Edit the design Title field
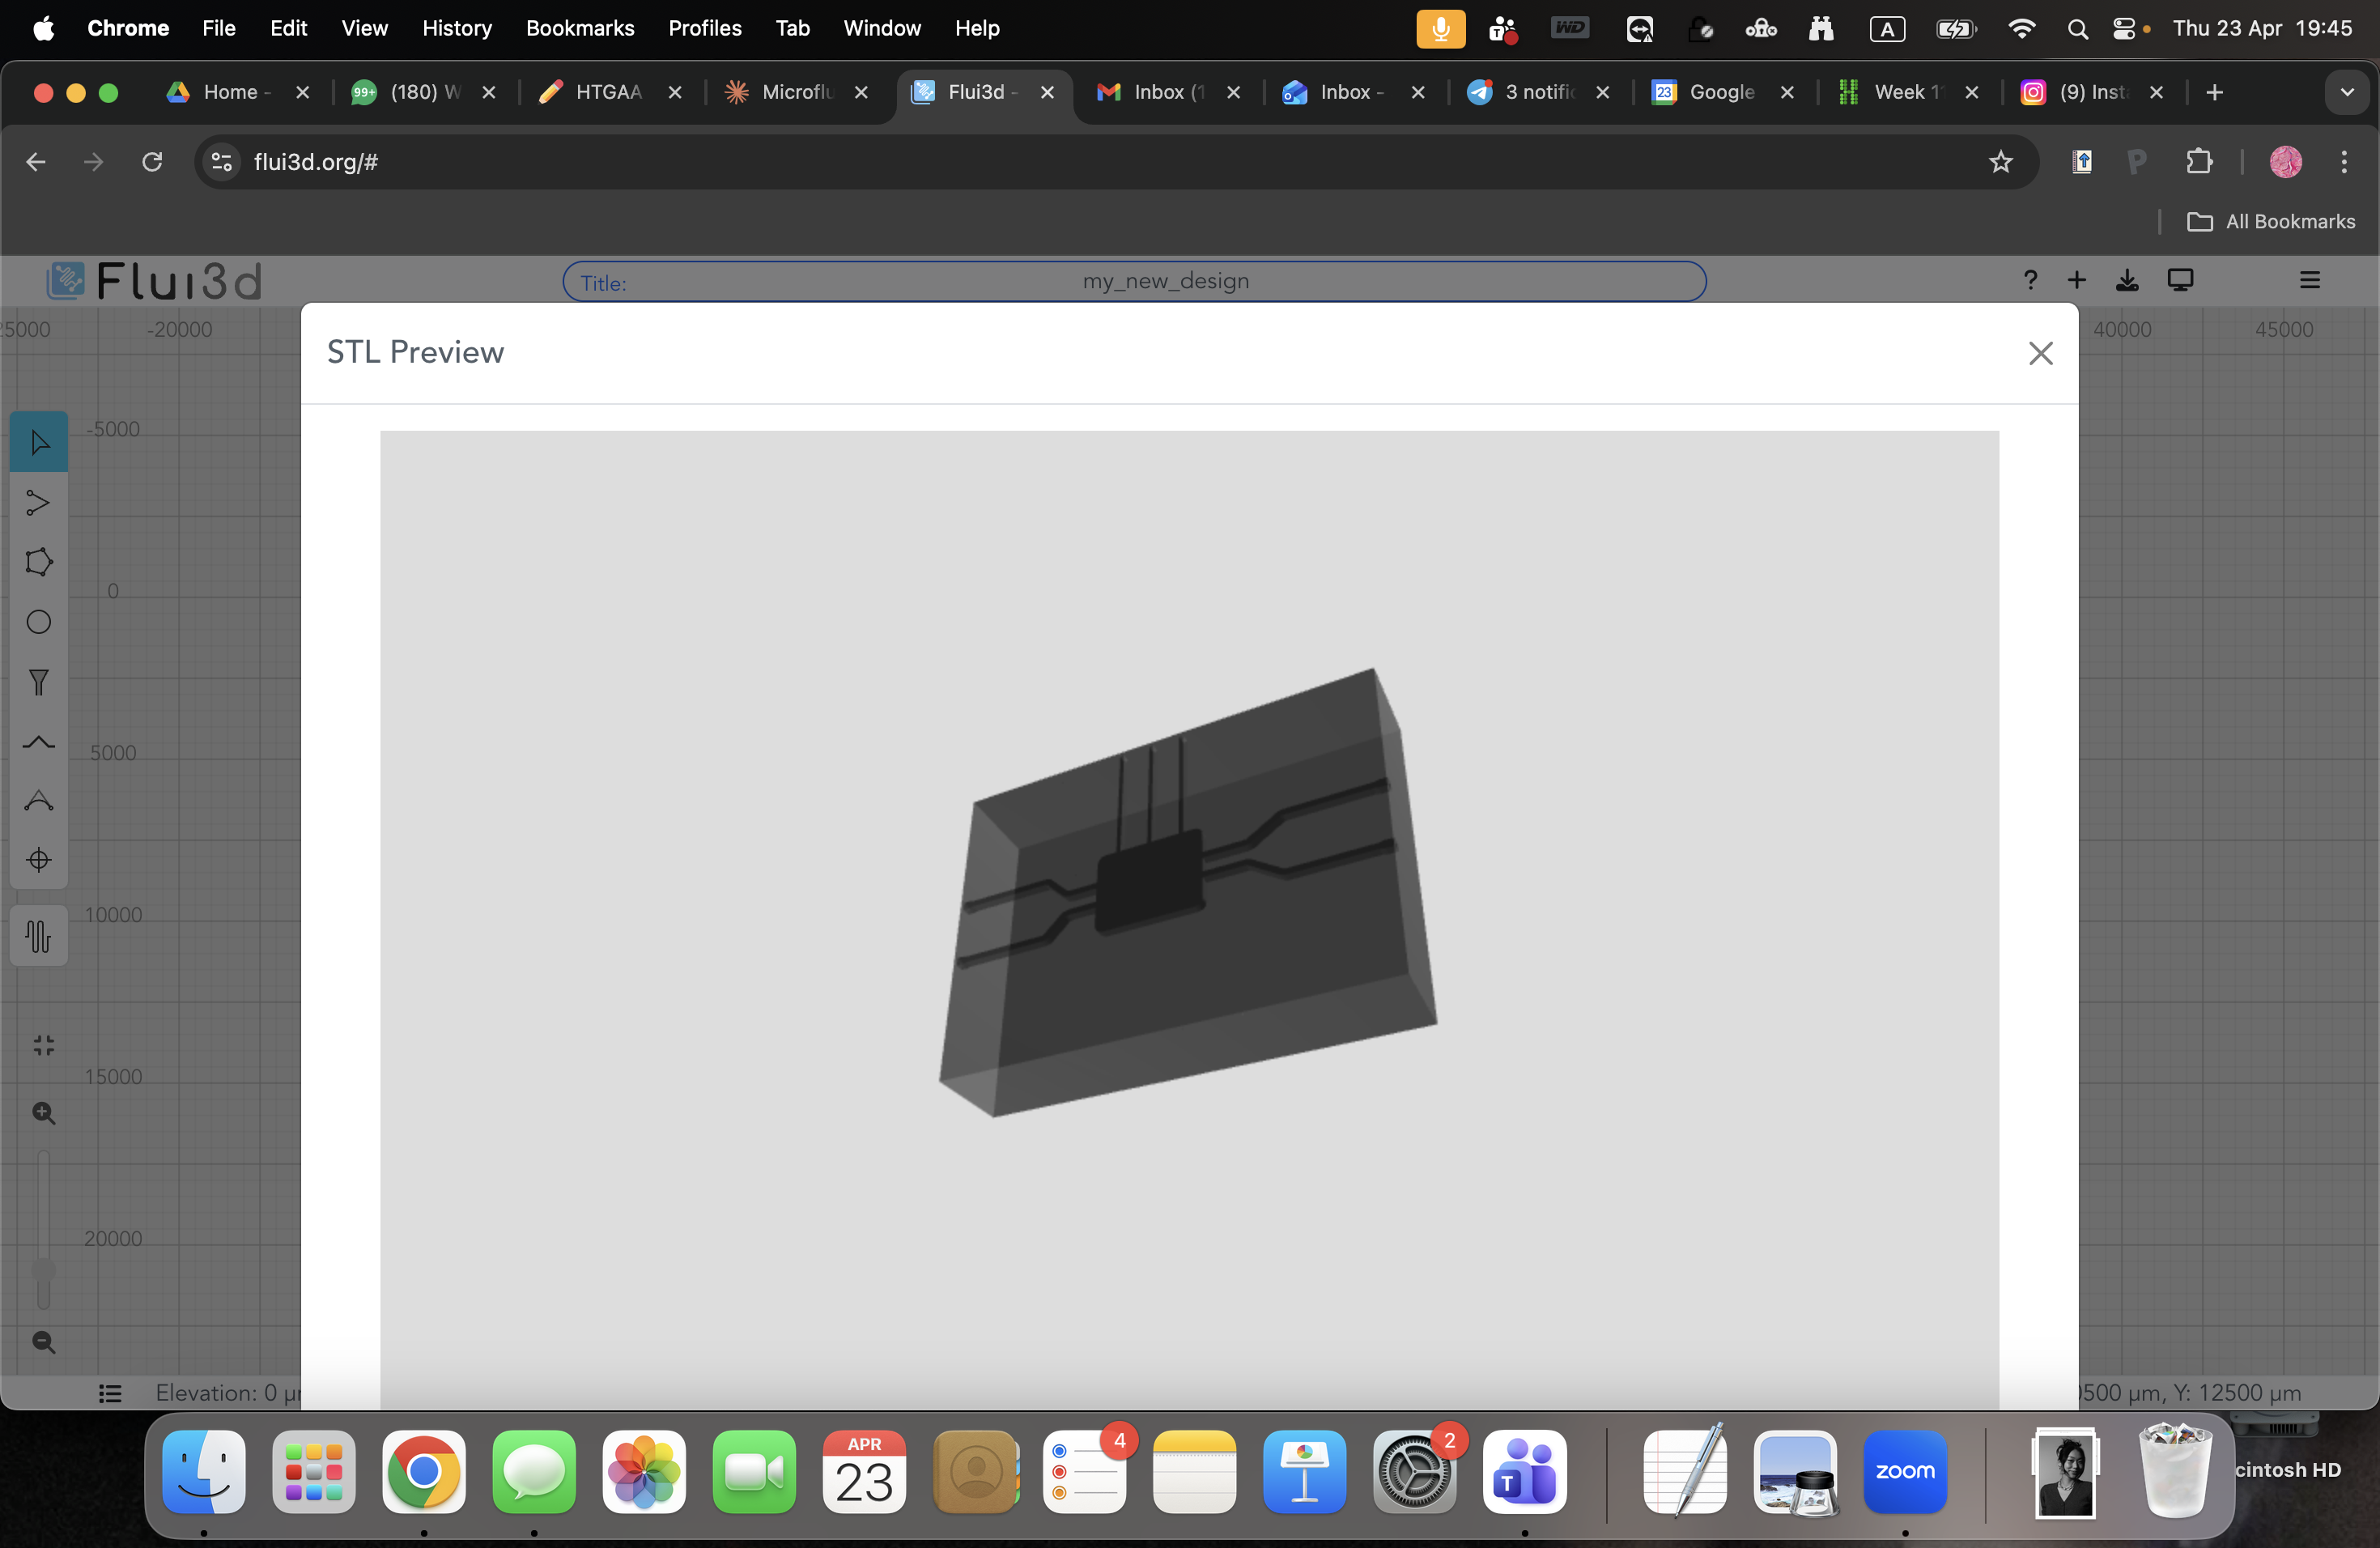 [x=1134, y=281]
